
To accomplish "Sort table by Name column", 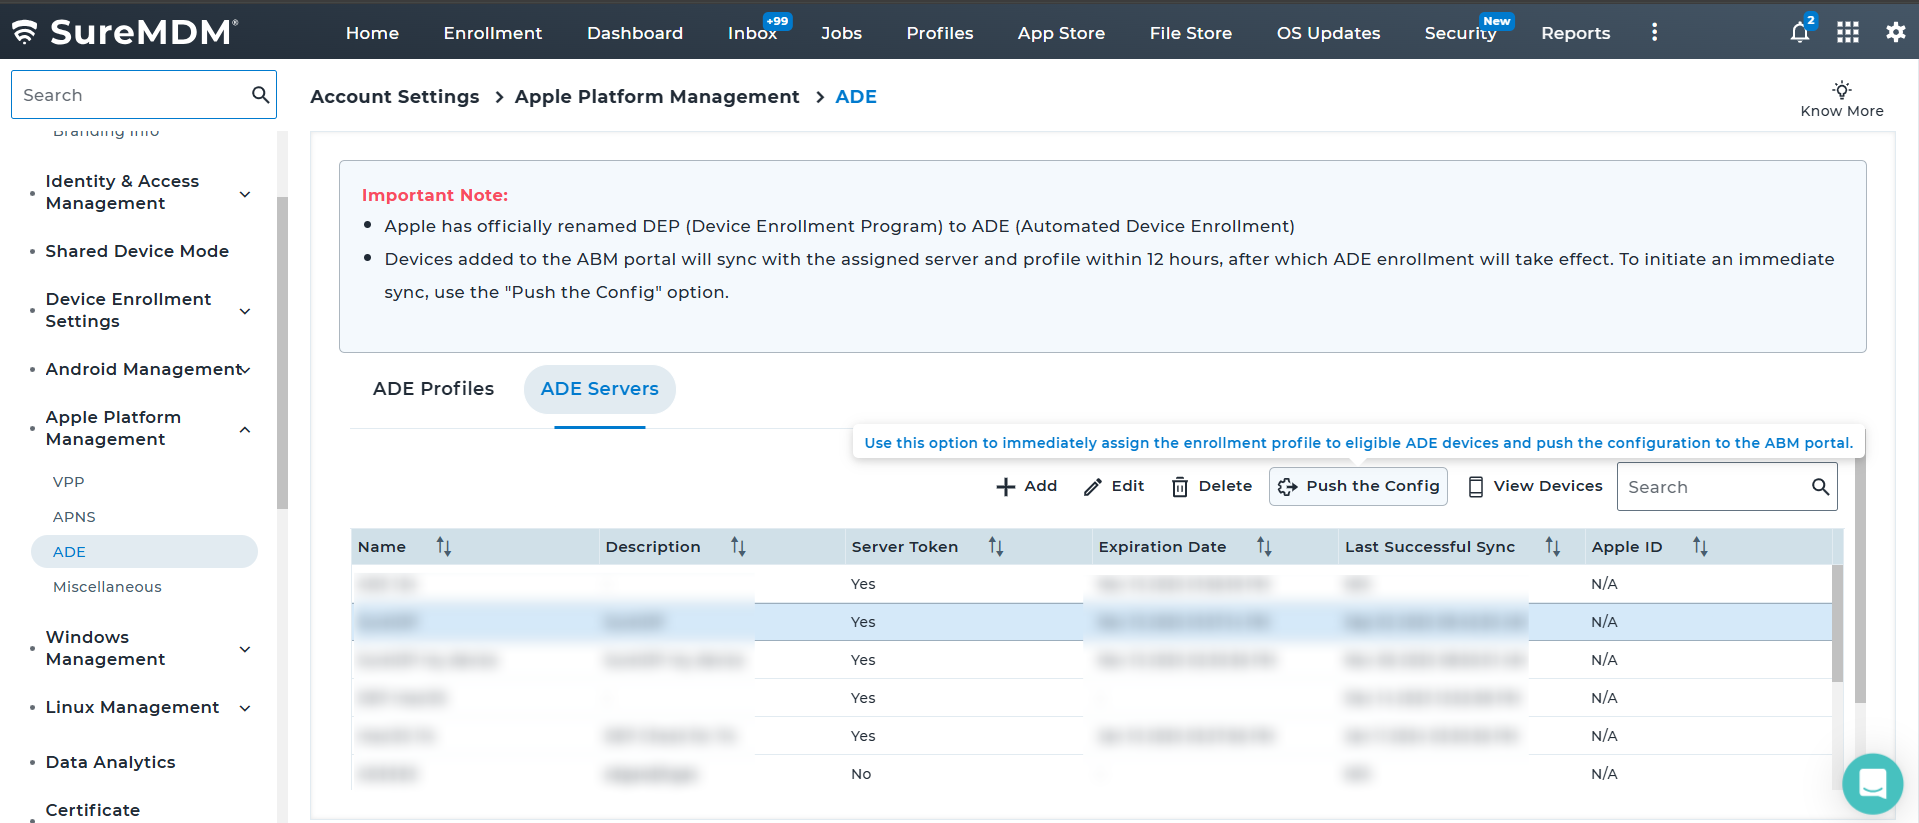I will [444, 547].
